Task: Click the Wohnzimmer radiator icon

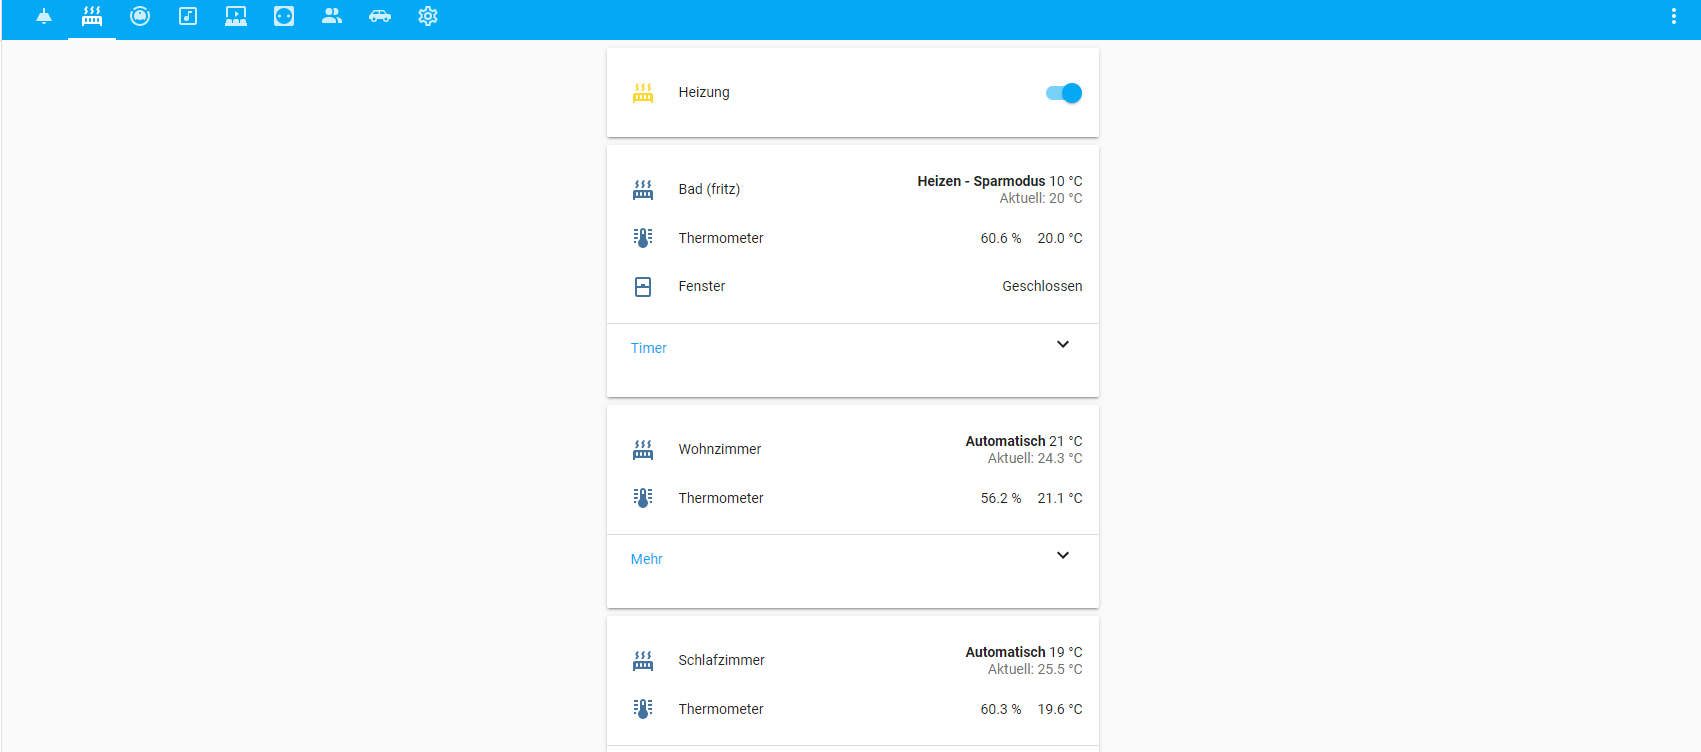Action: click(x=643, y=450)
